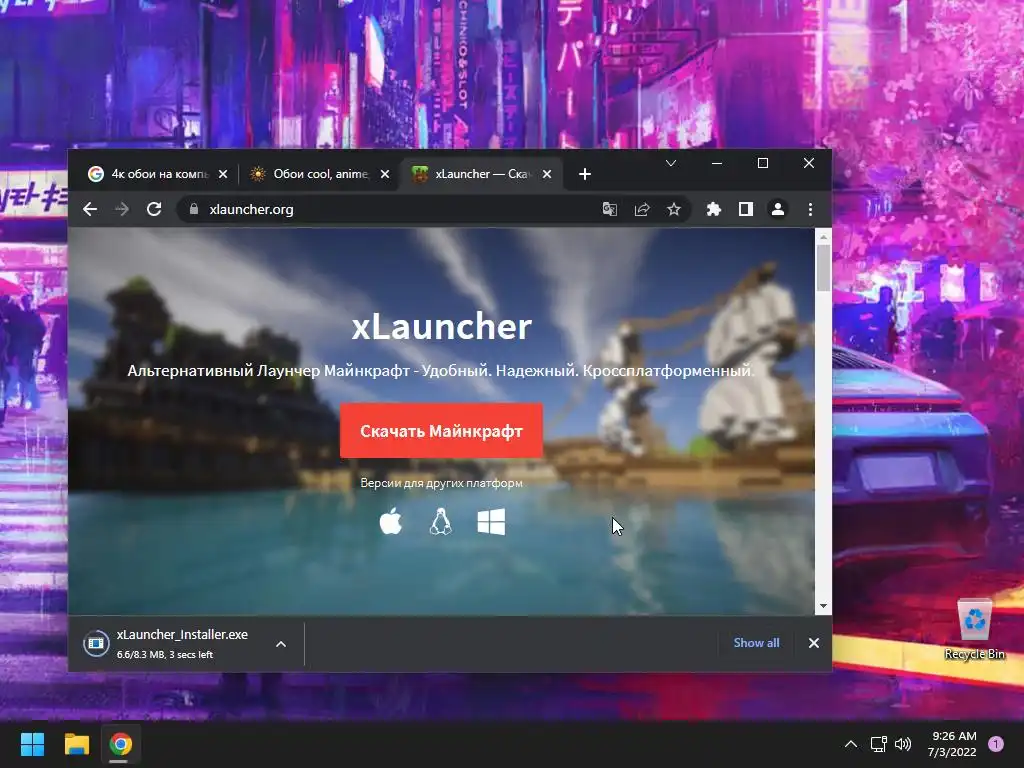
Task: Download the Linux version via penguin icon
Action: (441, 522)
